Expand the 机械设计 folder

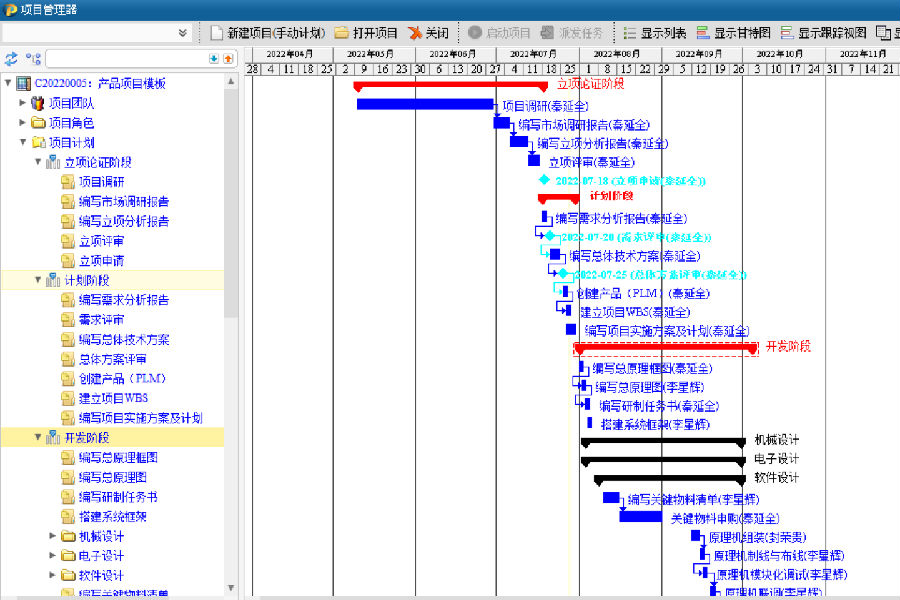[52, 536]
